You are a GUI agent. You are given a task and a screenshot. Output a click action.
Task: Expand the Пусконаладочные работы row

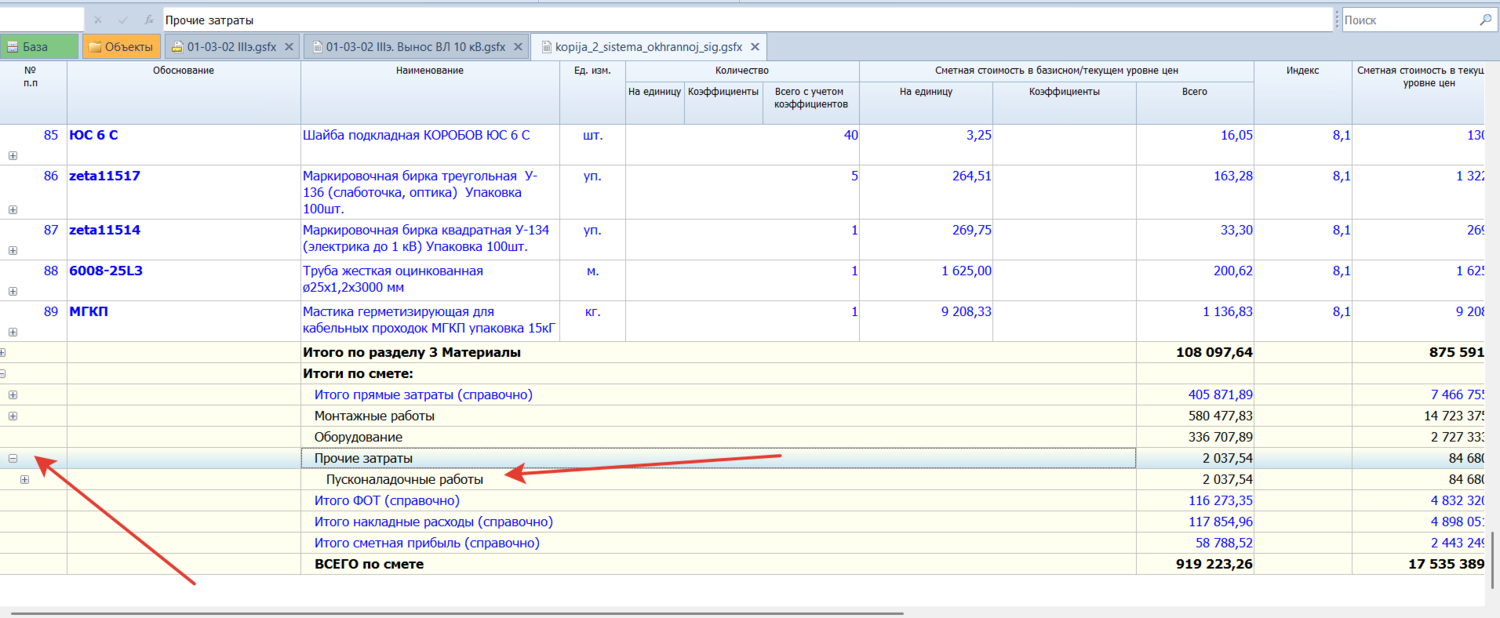coord(25,480)
